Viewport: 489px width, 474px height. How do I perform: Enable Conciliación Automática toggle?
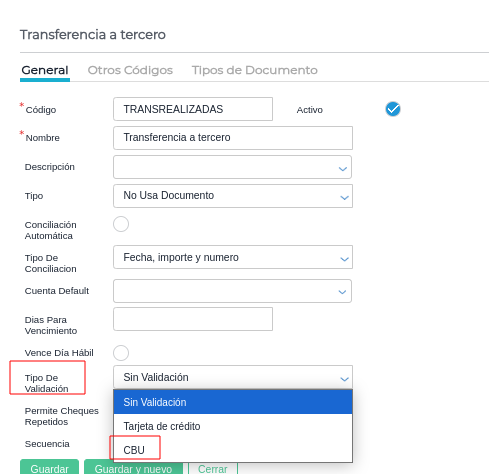click(x=121, y=224)
